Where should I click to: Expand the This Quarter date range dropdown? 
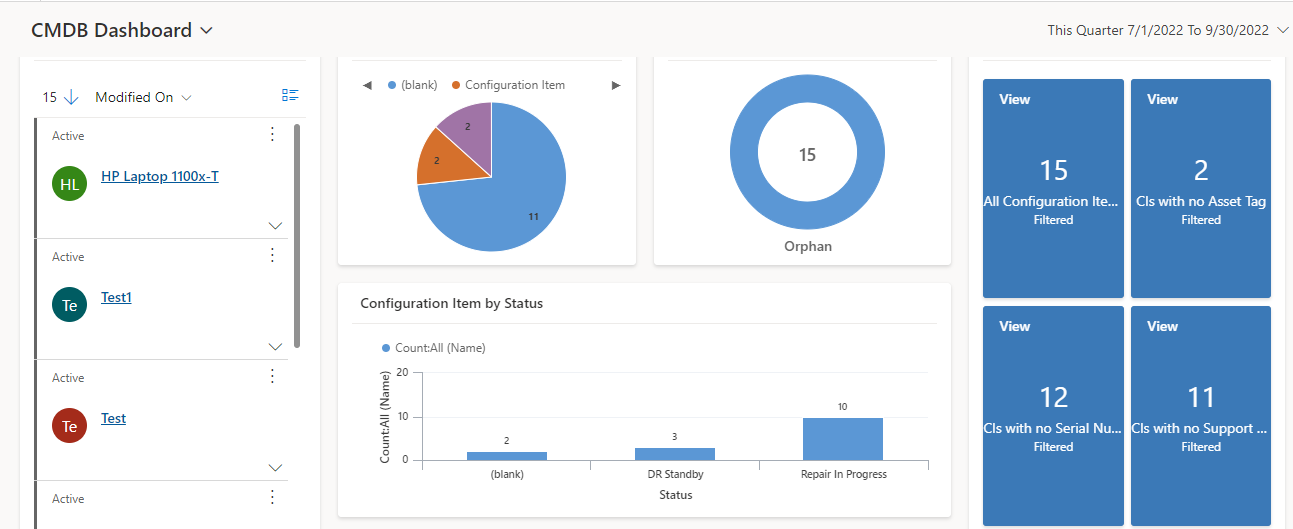point(1282,30)
